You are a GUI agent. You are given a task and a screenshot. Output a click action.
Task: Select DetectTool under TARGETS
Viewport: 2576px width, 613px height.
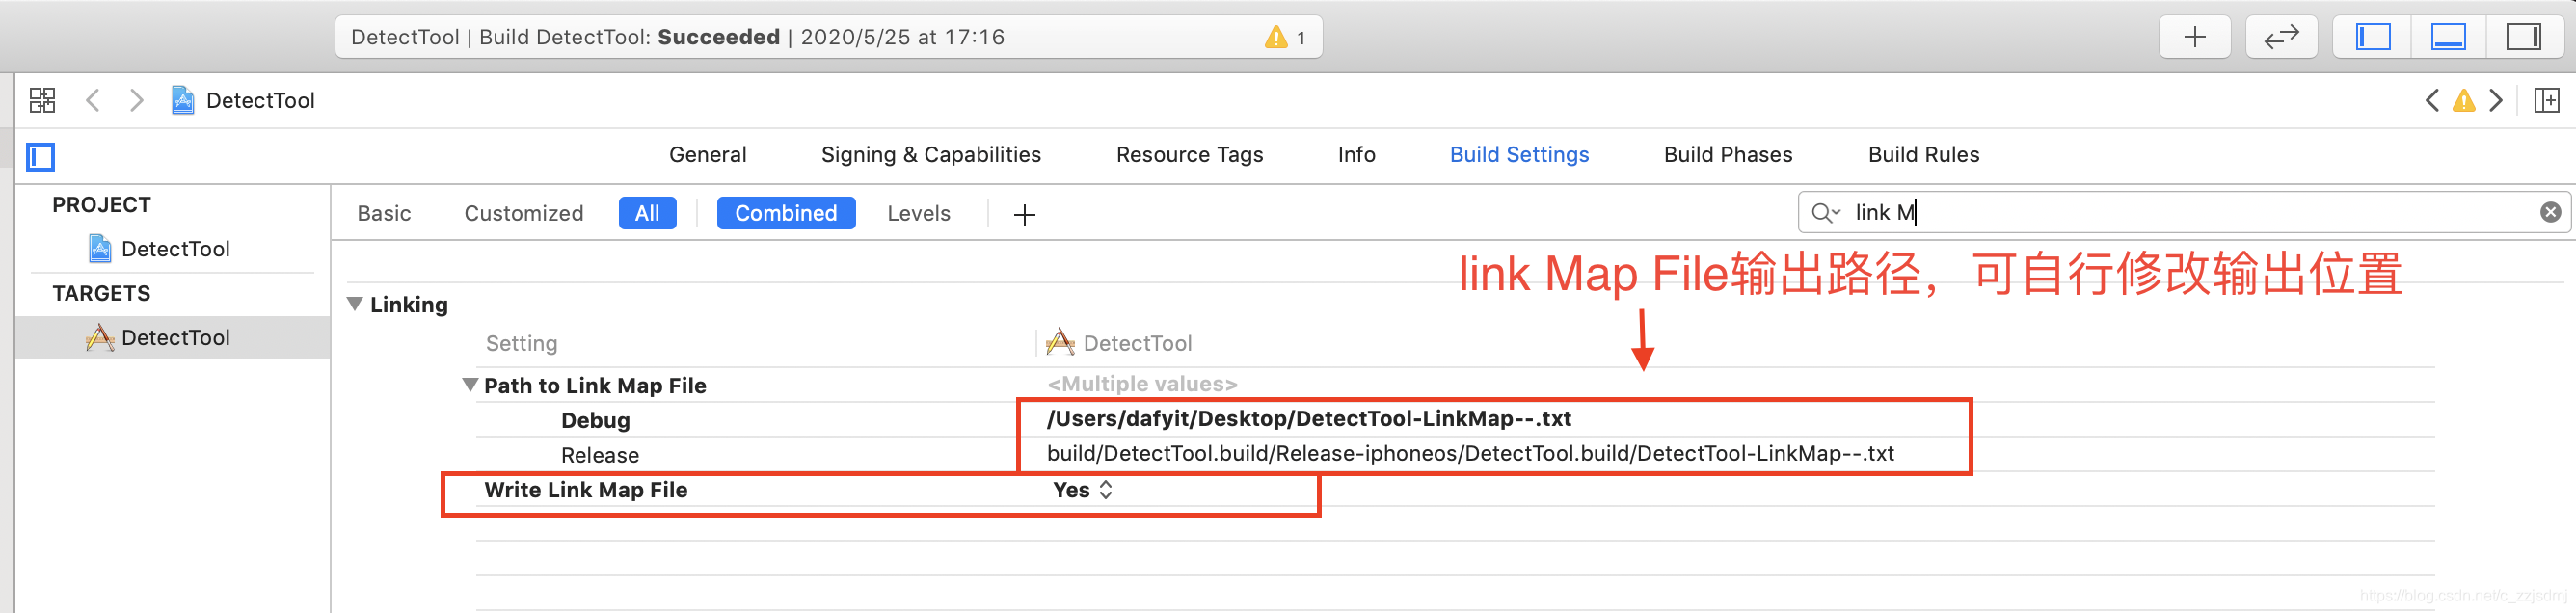tap(172, 338)
